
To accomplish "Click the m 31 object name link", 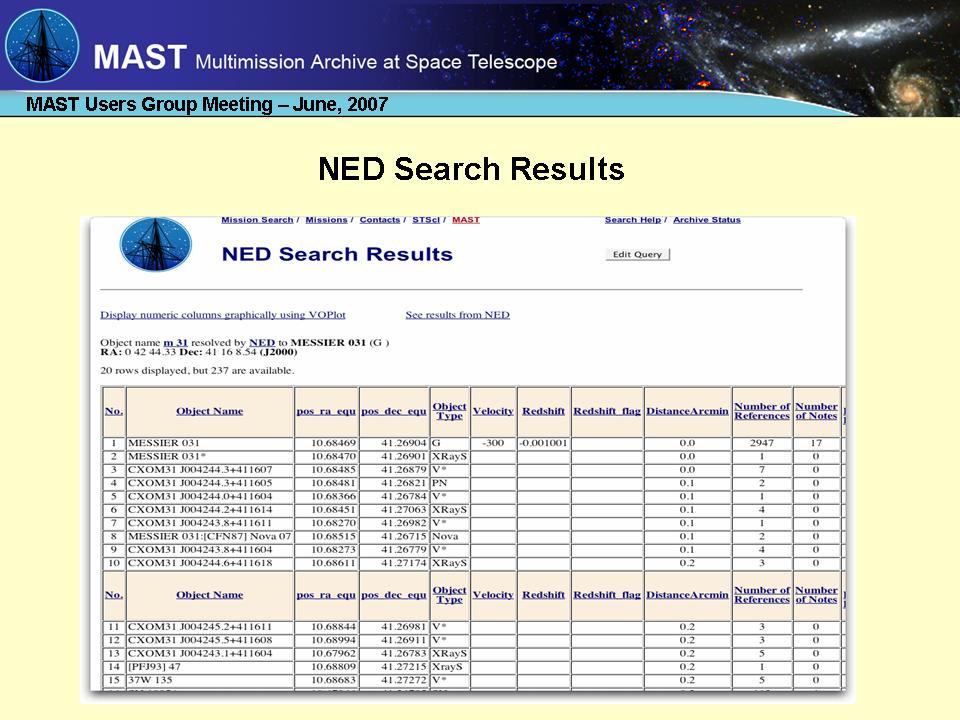I will coord(176,343).
